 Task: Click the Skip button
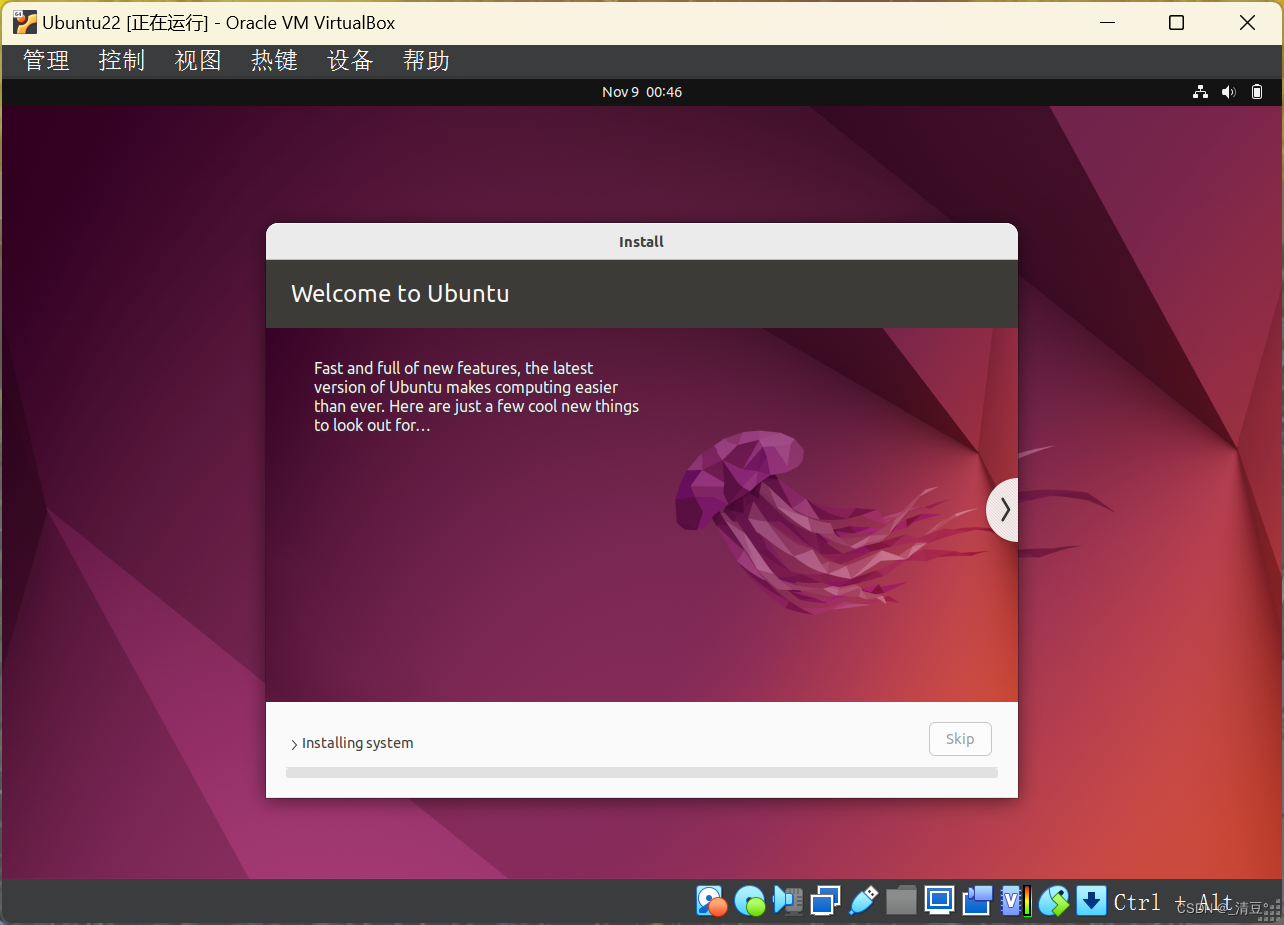(x=960, y=739)
